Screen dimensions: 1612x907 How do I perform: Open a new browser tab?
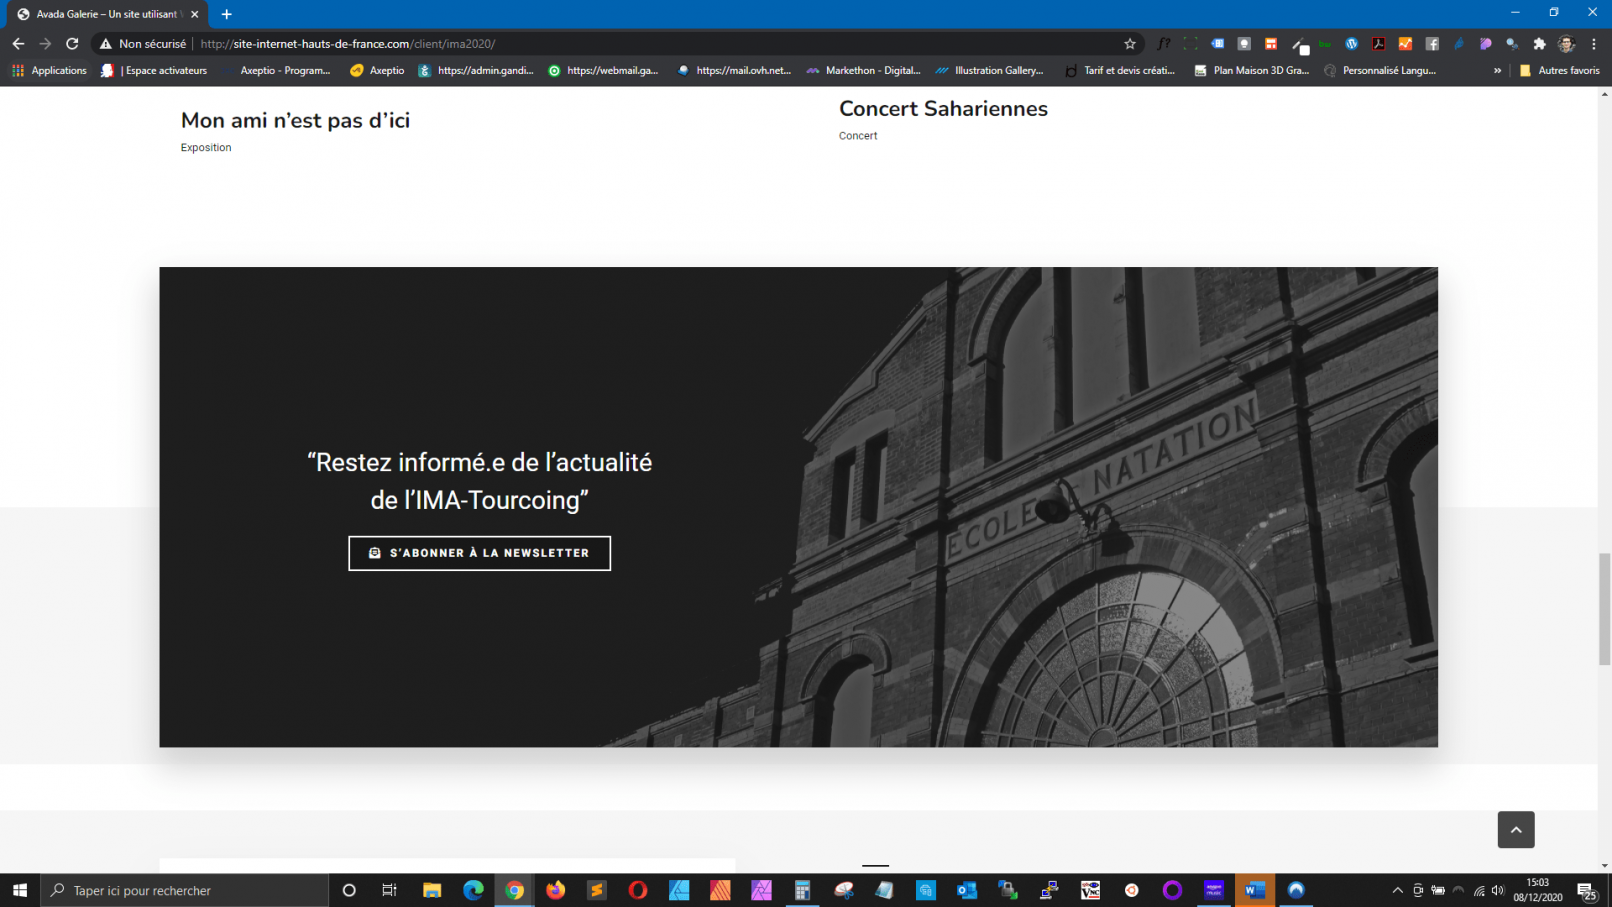pos(227,14)
